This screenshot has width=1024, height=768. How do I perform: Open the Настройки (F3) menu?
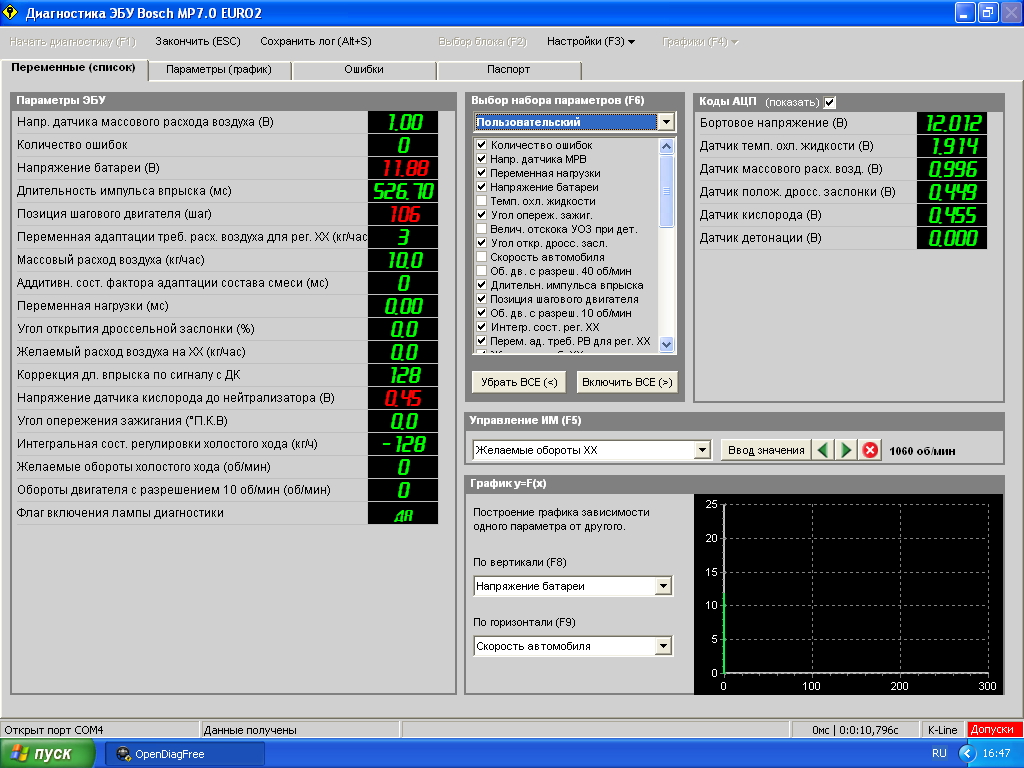[x=590, y=41]
